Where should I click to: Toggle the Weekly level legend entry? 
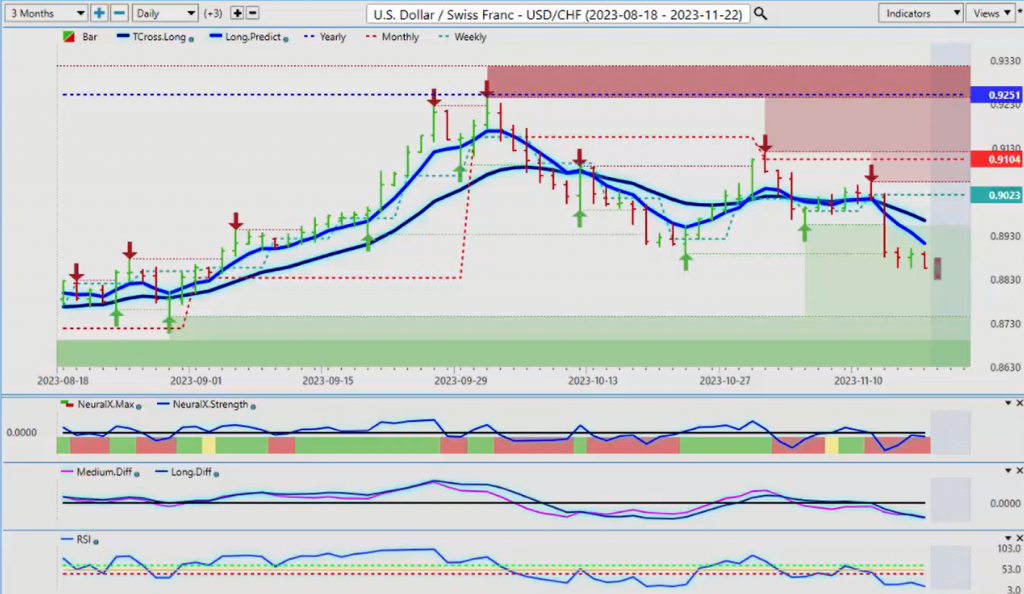(463, 37)
